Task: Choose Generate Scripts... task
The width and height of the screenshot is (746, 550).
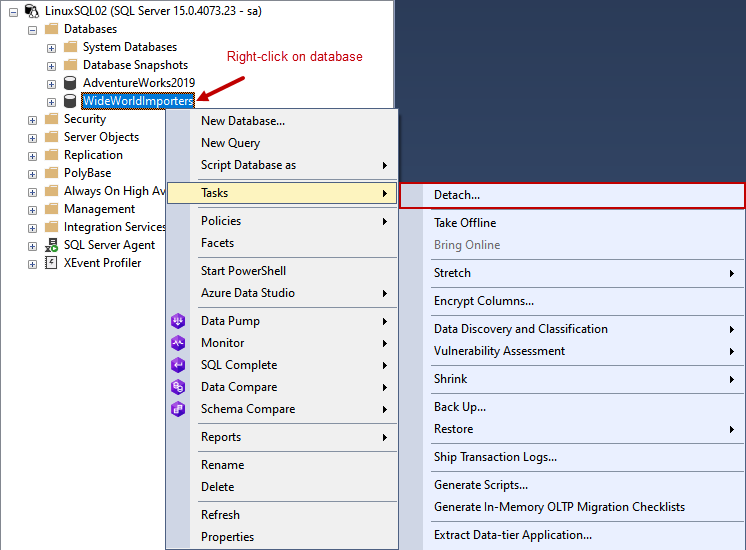Action: (x=572, y=485)
